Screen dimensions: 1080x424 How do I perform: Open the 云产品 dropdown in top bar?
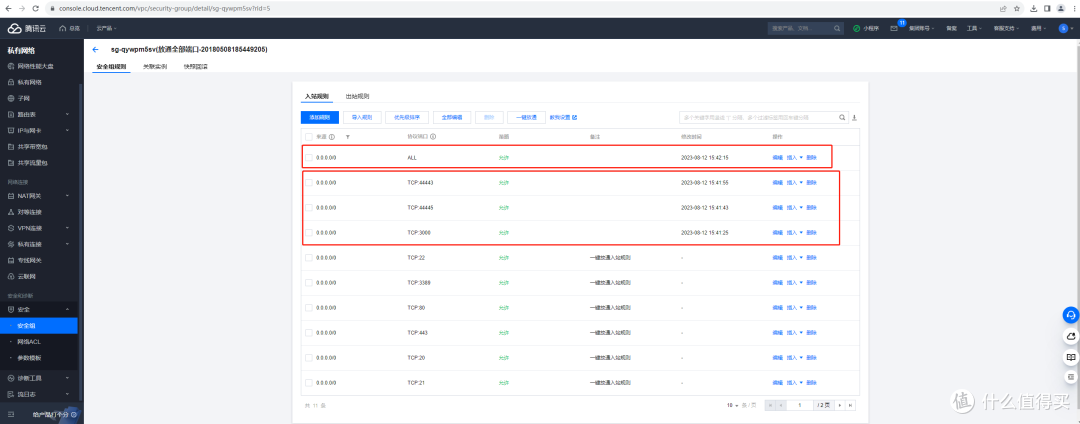point(106,28)
